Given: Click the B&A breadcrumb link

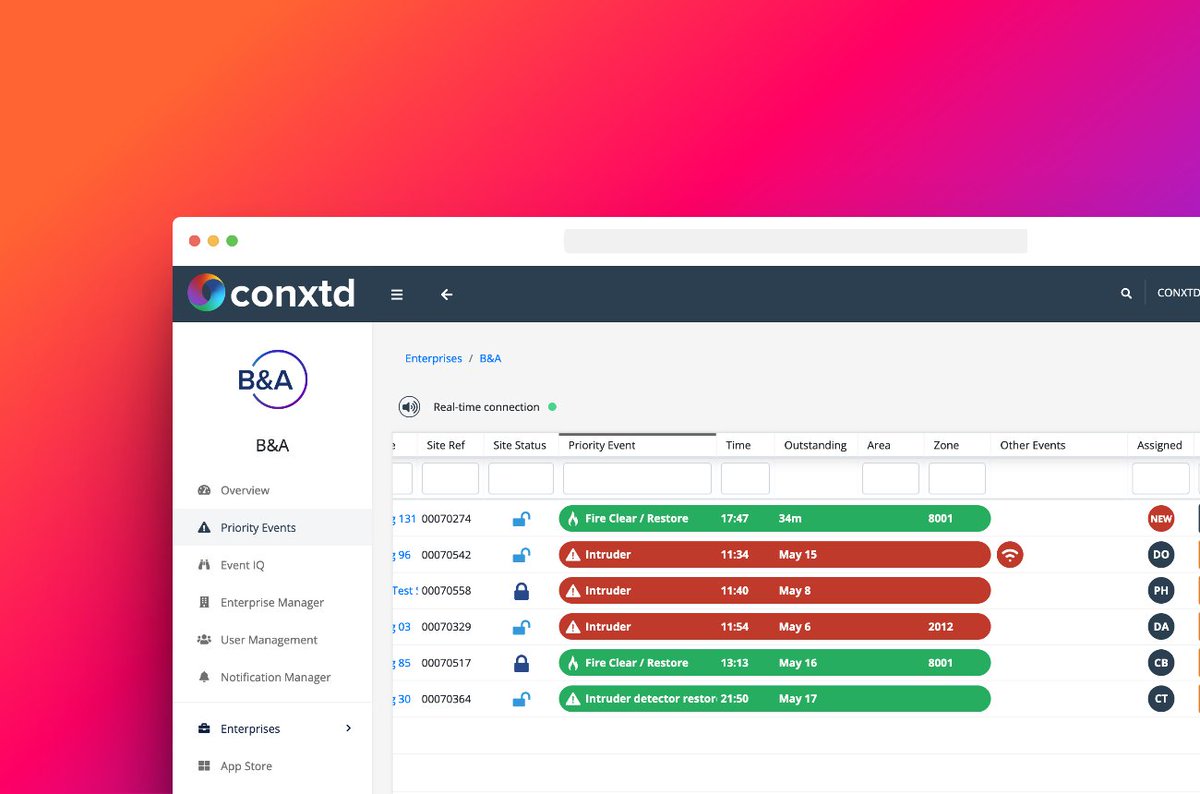Looking at the screenshot, I should (x=490, y=357).
